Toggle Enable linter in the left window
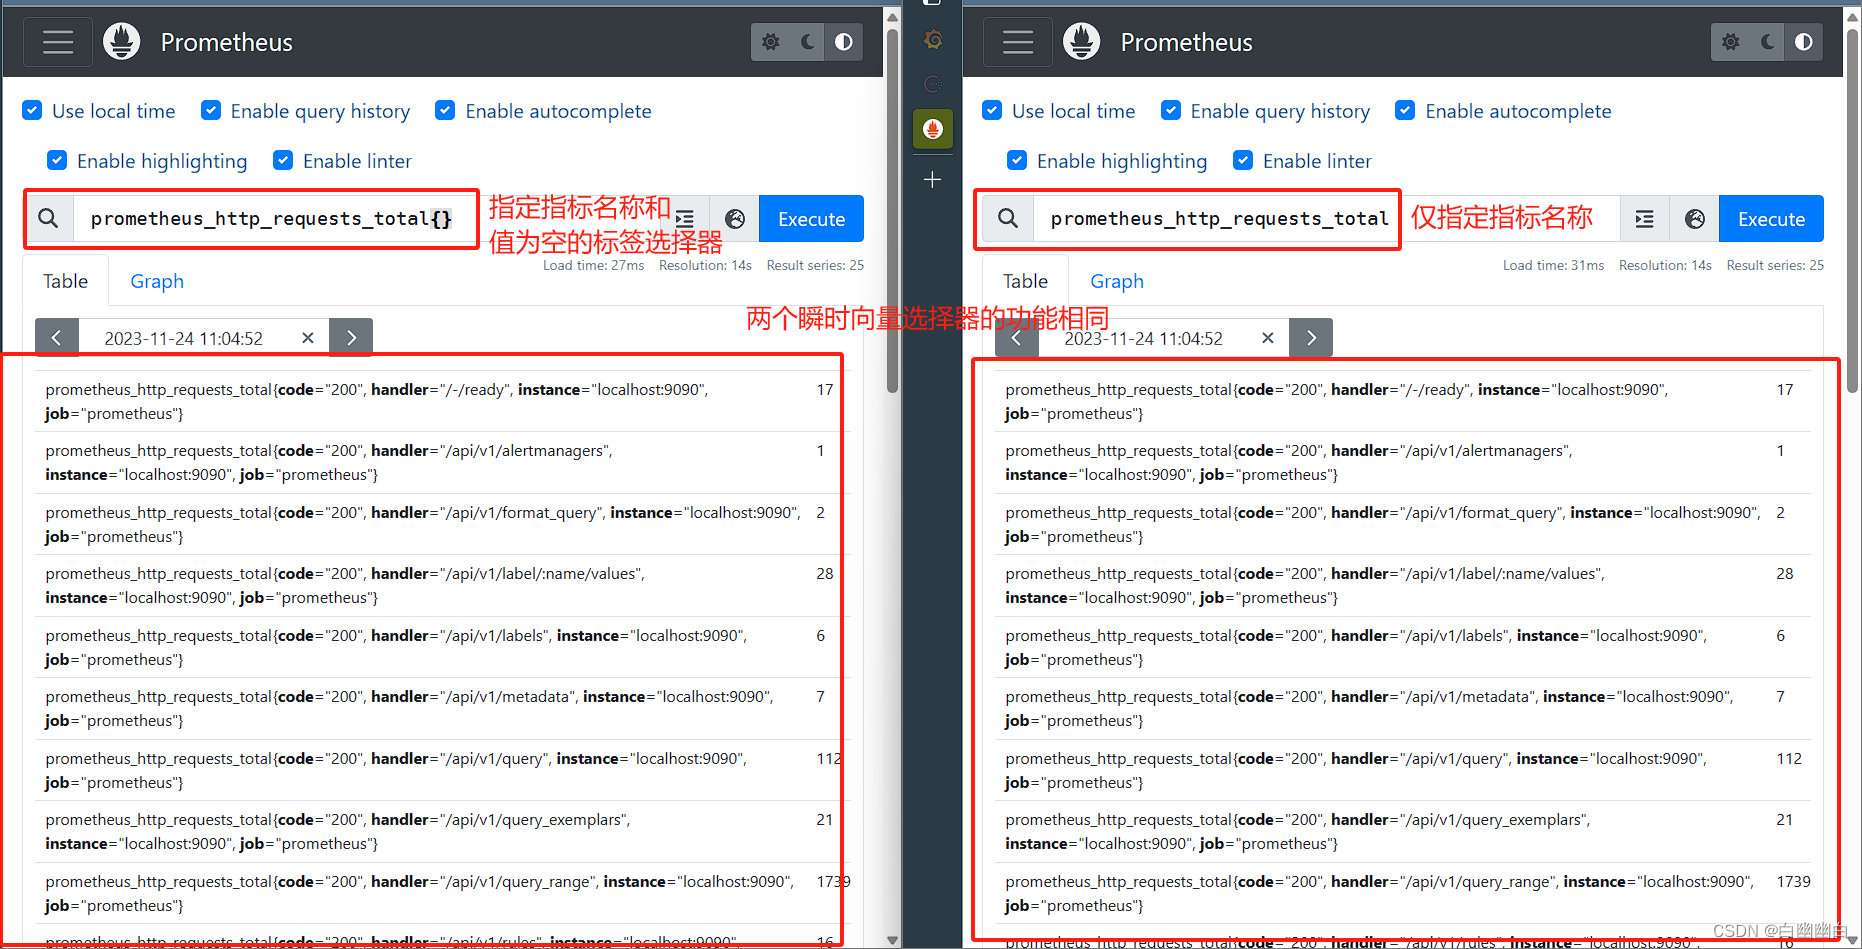The height and width of the screenshot is (949, 1862). (x=283, y=160)
